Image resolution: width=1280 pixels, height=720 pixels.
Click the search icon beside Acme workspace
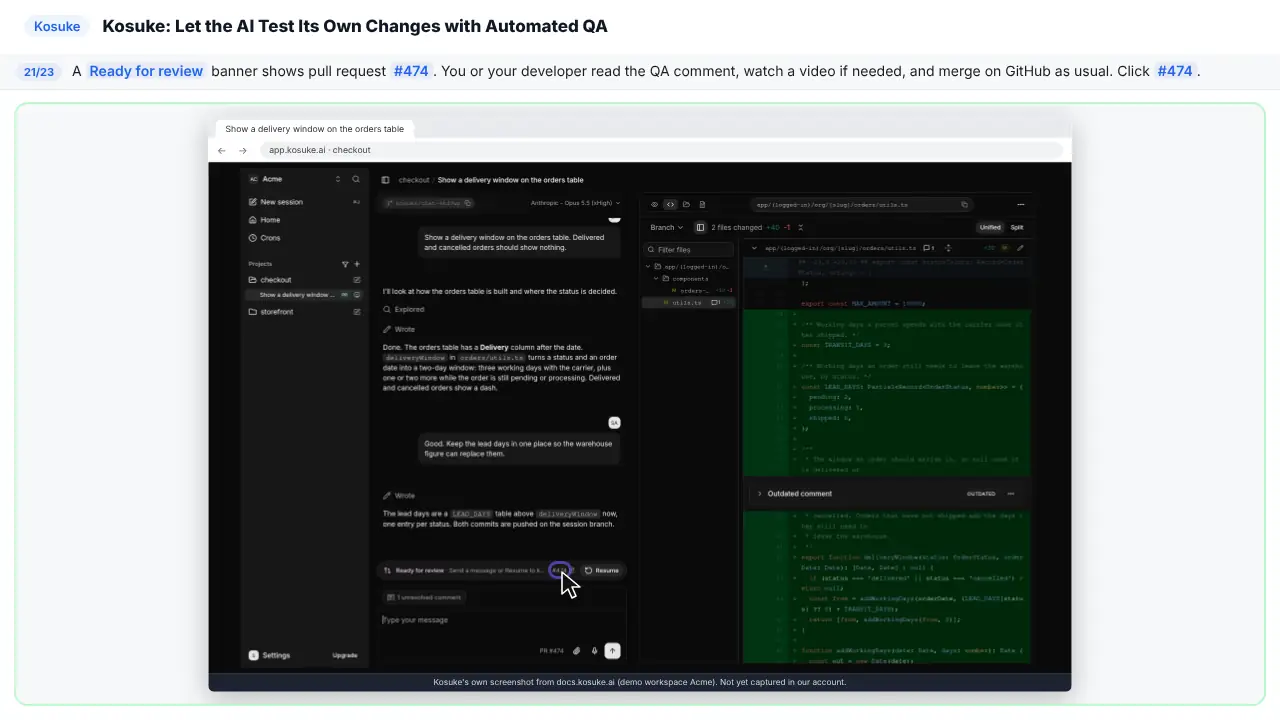point(356,179)
